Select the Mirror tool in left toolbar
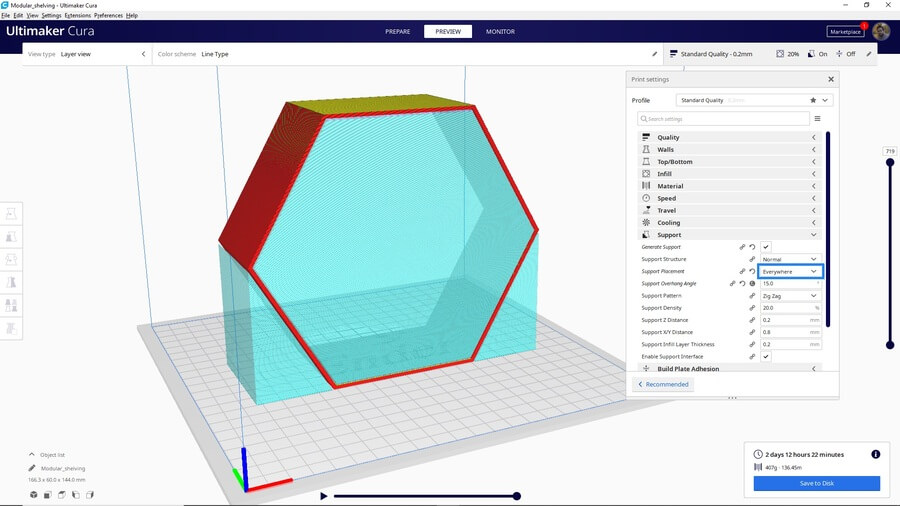Image resolution: width=900 pixels, height=506 pixels. [x=11, y=282]
